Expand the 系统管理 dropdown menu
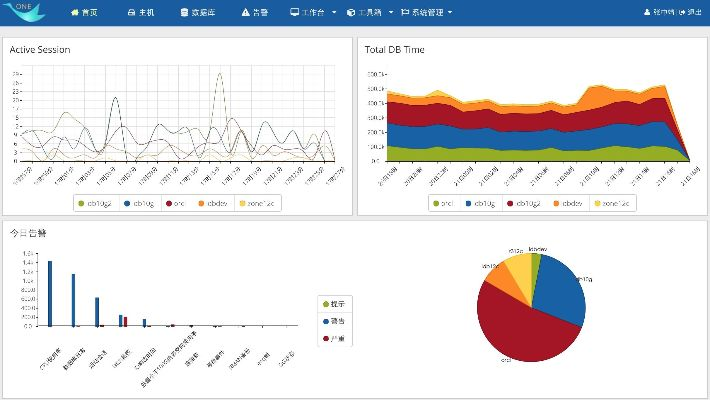Image resolution: width=710 pixels, height=400 pixels. 425,13
